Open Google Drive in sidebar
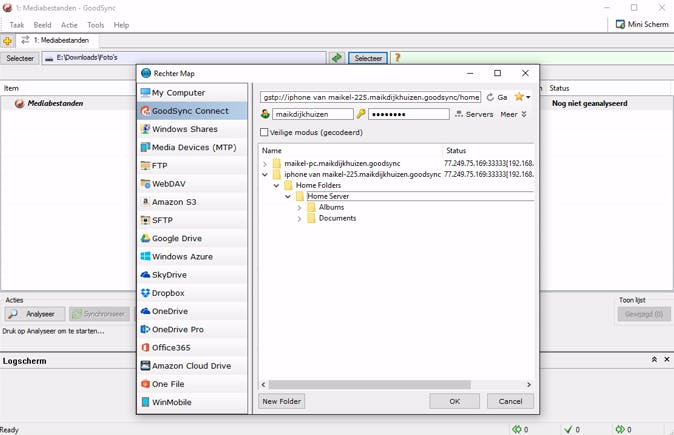Image resolution: width=674 pixels, height=435 pixels. coord(193,238)
